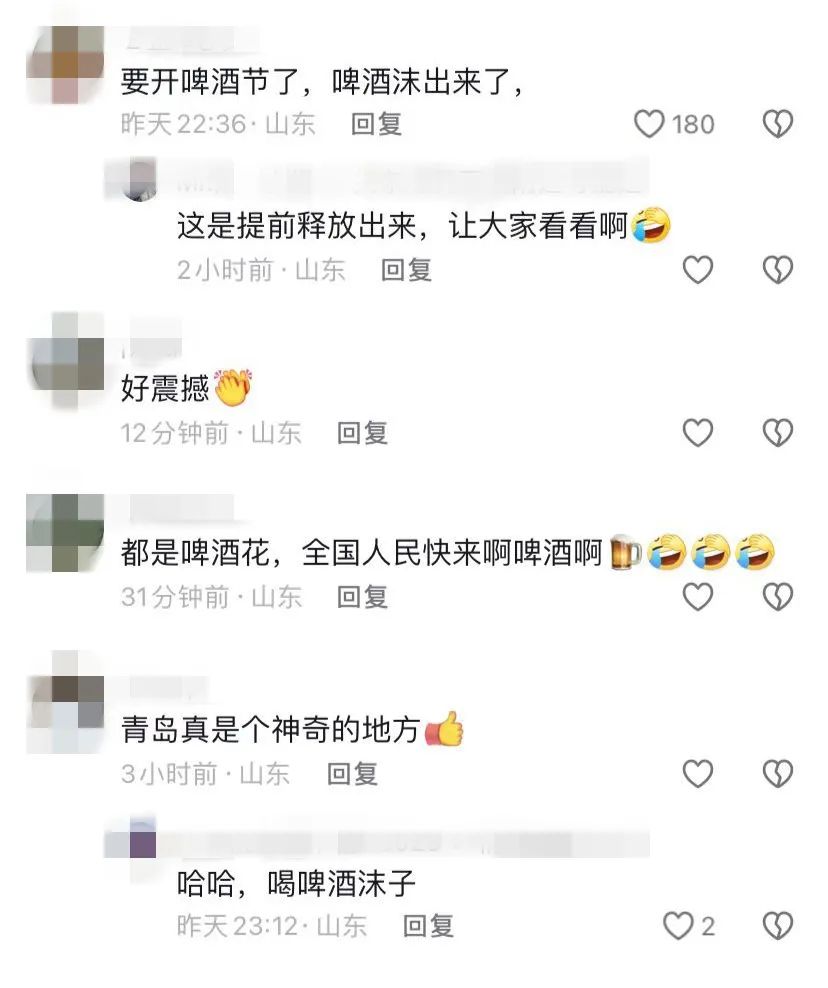Dislike the 啤酒节 comment with broken heart
Image resolution: width=828 pixels, height=988 pixels.
[x=778, y=124]
